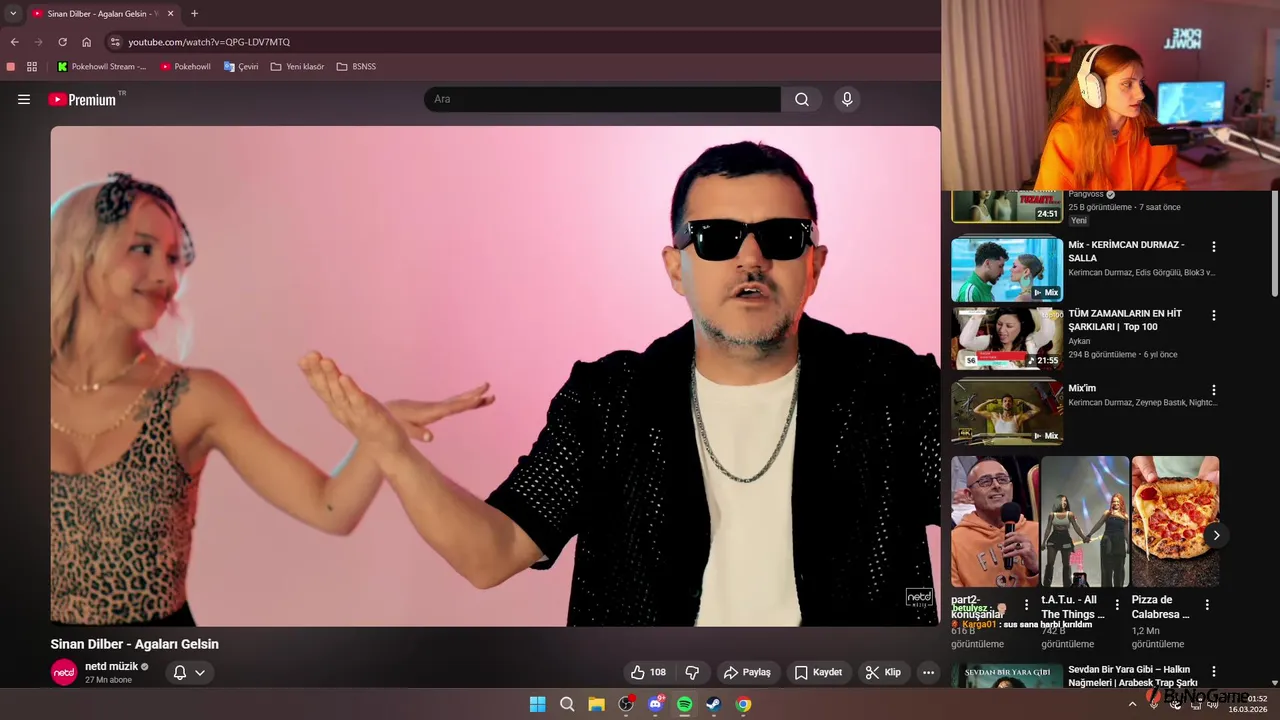Open the YouTube guide hamburger menu
1280x720 pixels.
(24, 99)
